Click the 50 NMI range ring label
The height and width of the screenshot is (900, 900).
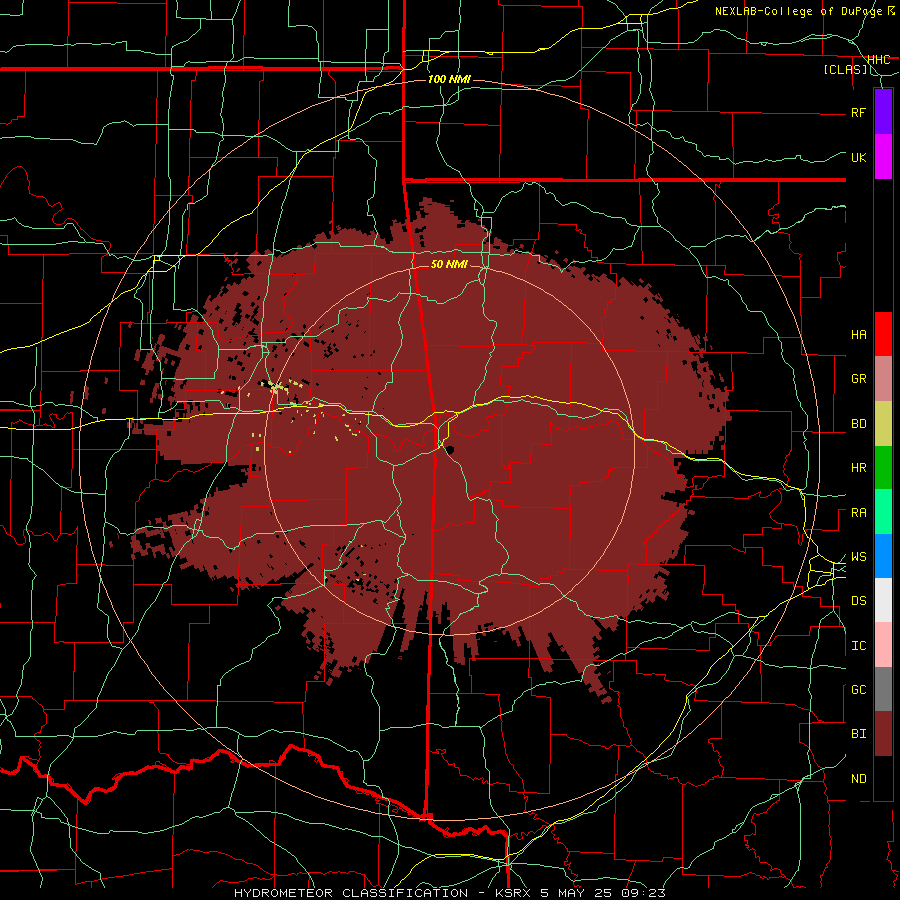click(449, 264)
